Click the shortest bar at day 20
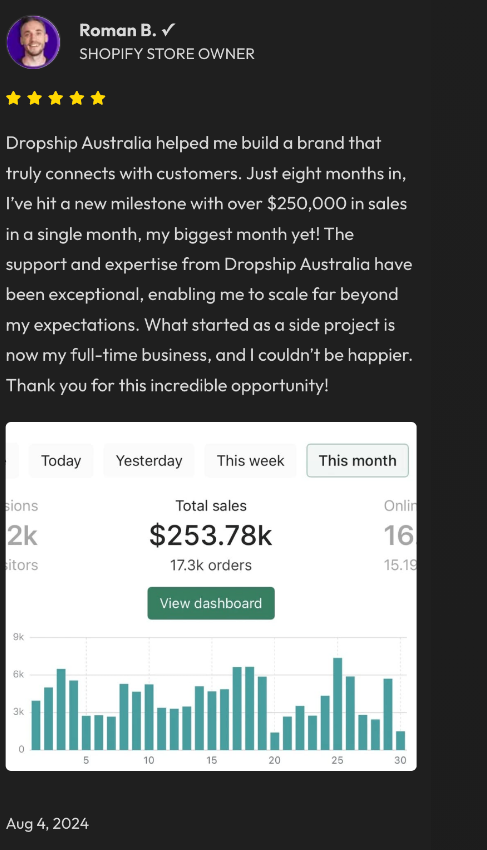This screenshot has height=850, width=487. tap(275, 742)
